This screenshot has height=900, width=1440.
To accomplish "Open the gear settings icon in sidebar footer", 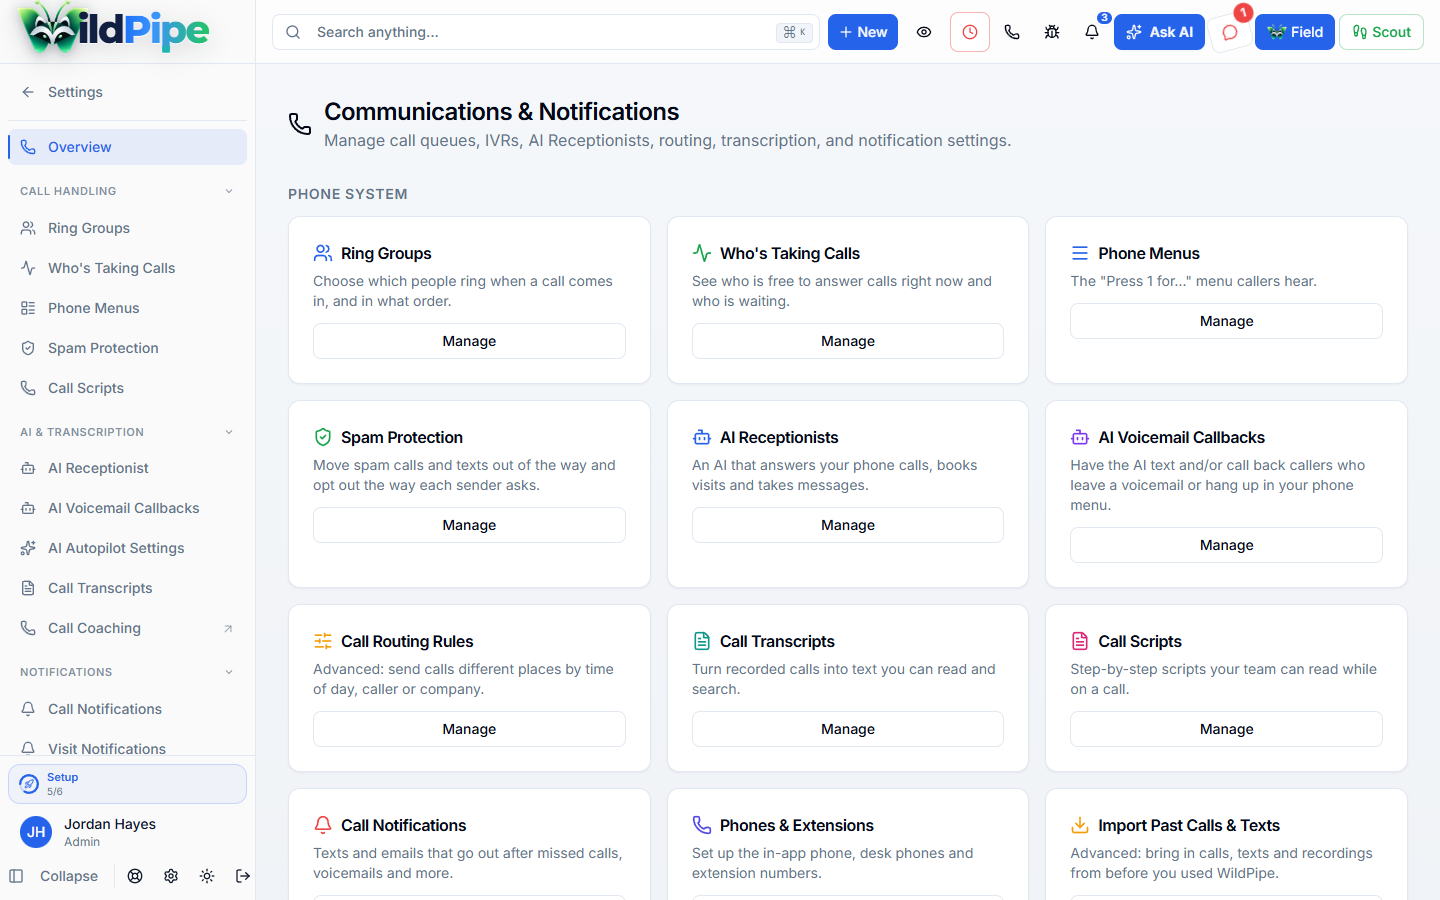I will click(x=171, y=876).
